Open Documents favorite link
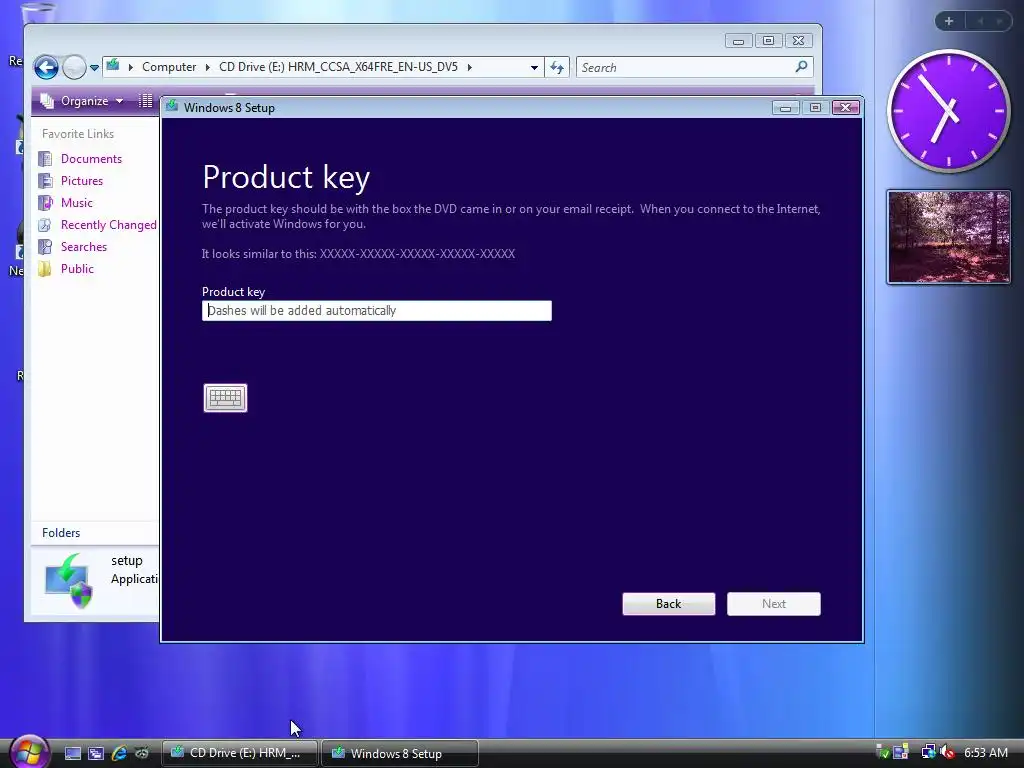The height and width of the screenshot is (768, 1024). pos(91,159)
